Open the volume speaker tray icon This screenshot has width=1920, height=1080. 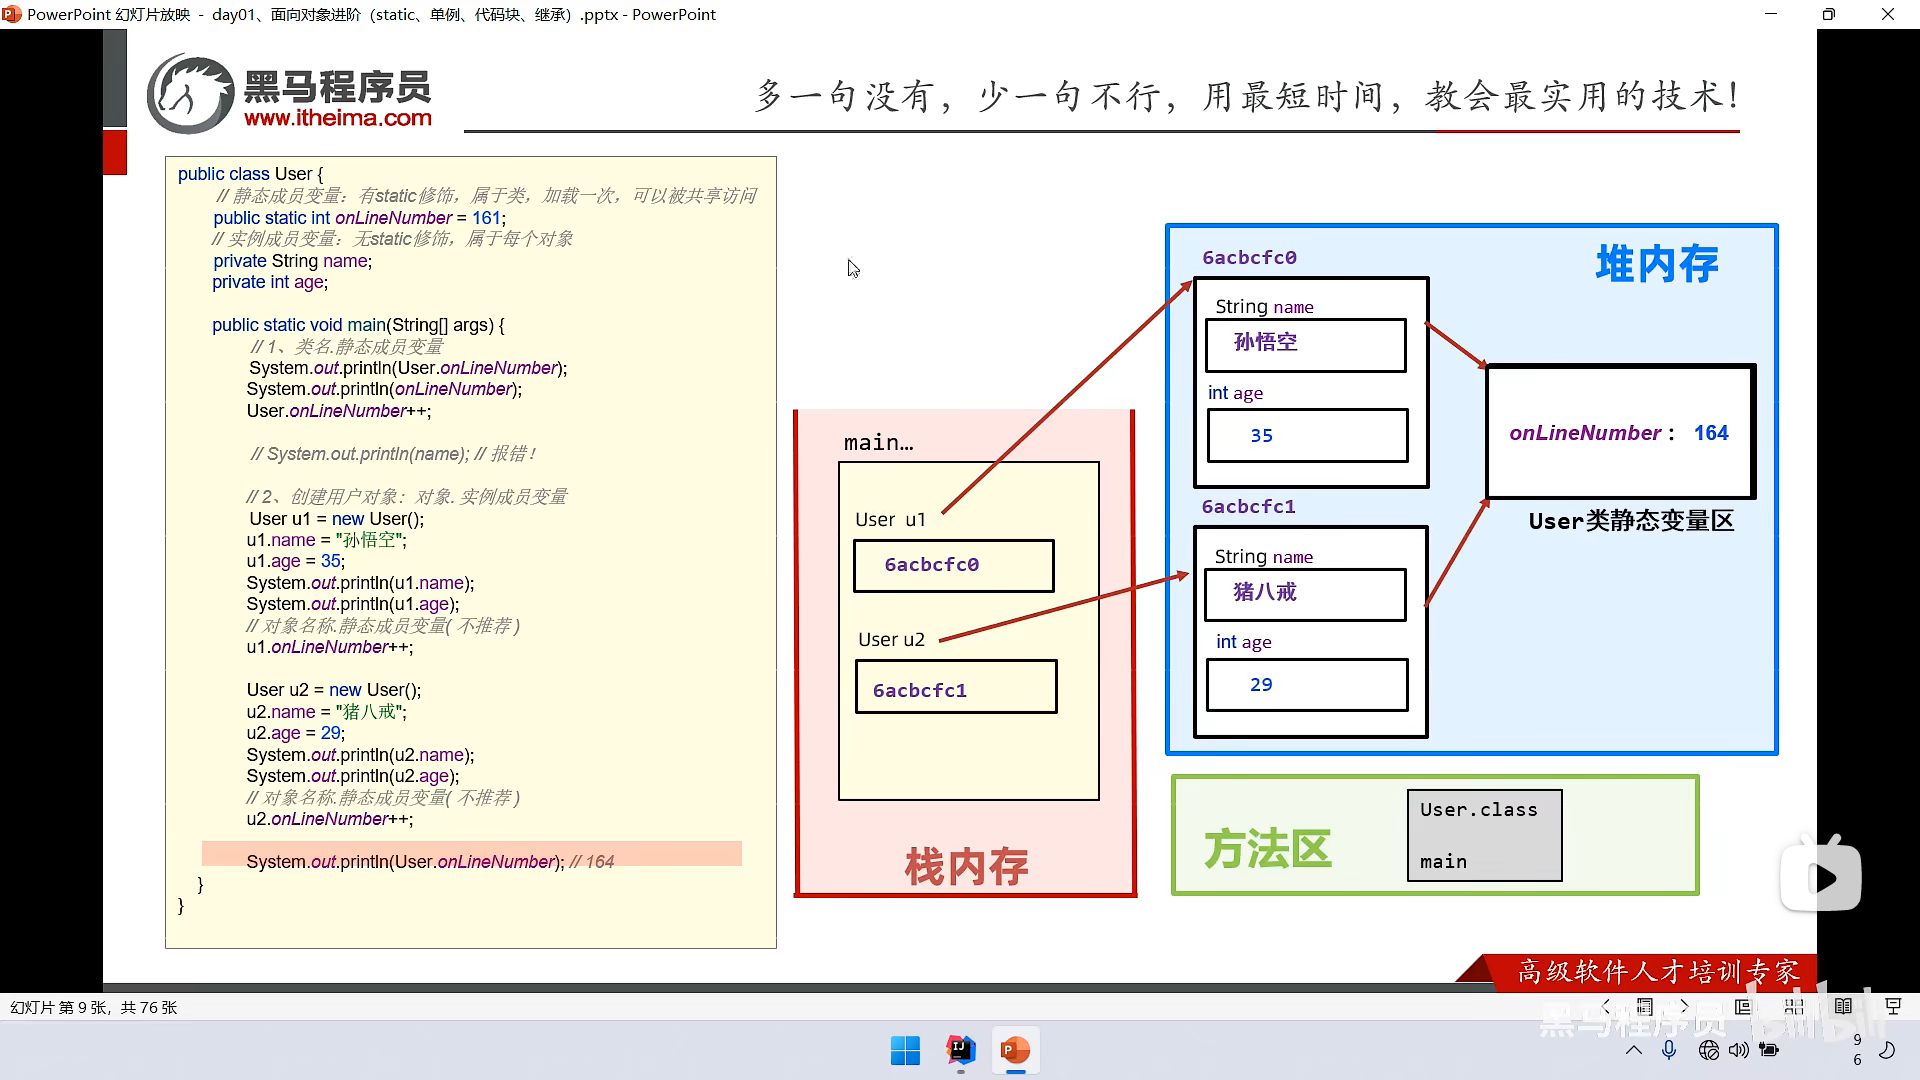click(1739, 1050)
